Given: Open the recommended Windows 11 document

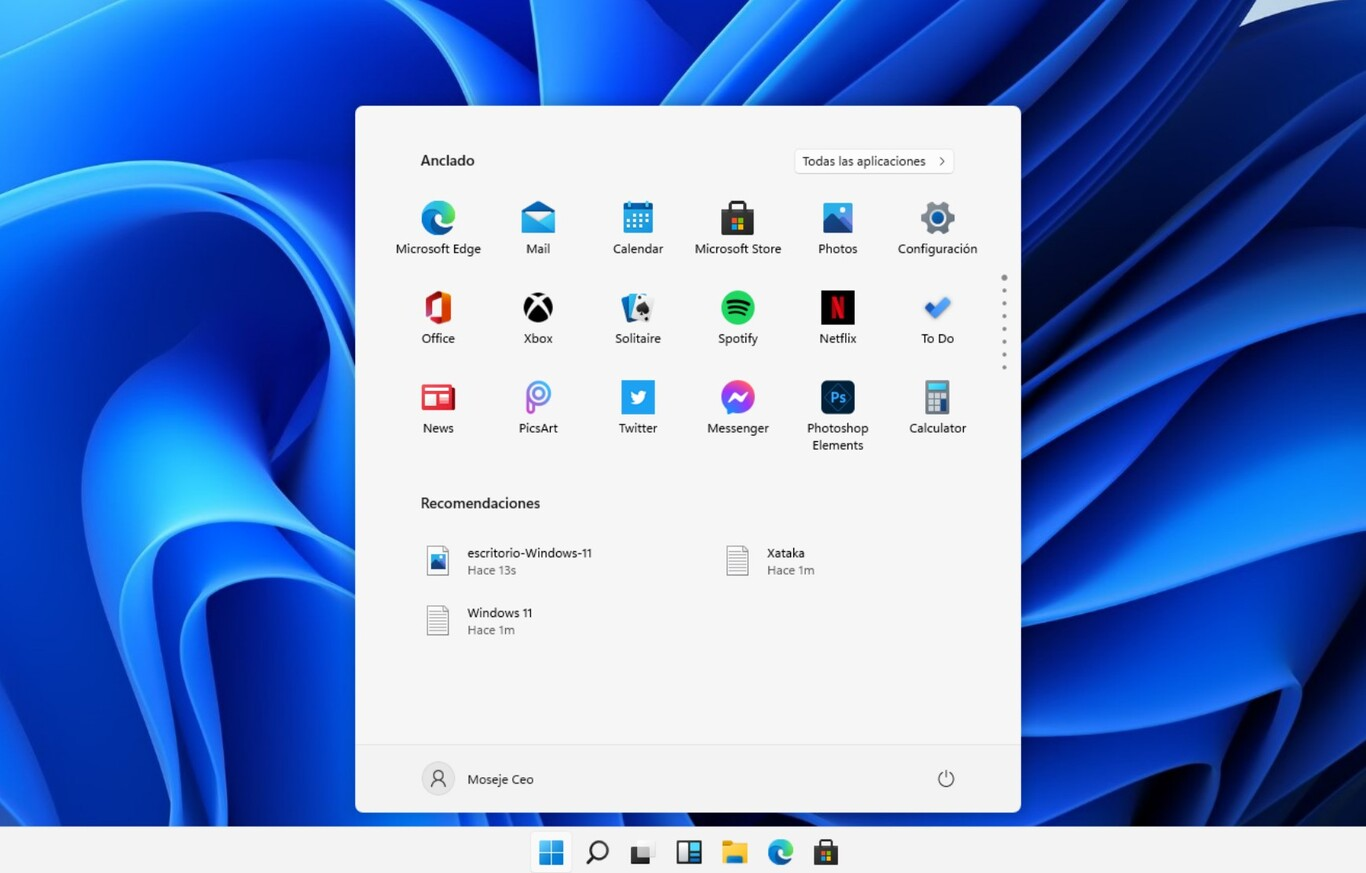Looking at the screenshot, I should pos(480,621).
